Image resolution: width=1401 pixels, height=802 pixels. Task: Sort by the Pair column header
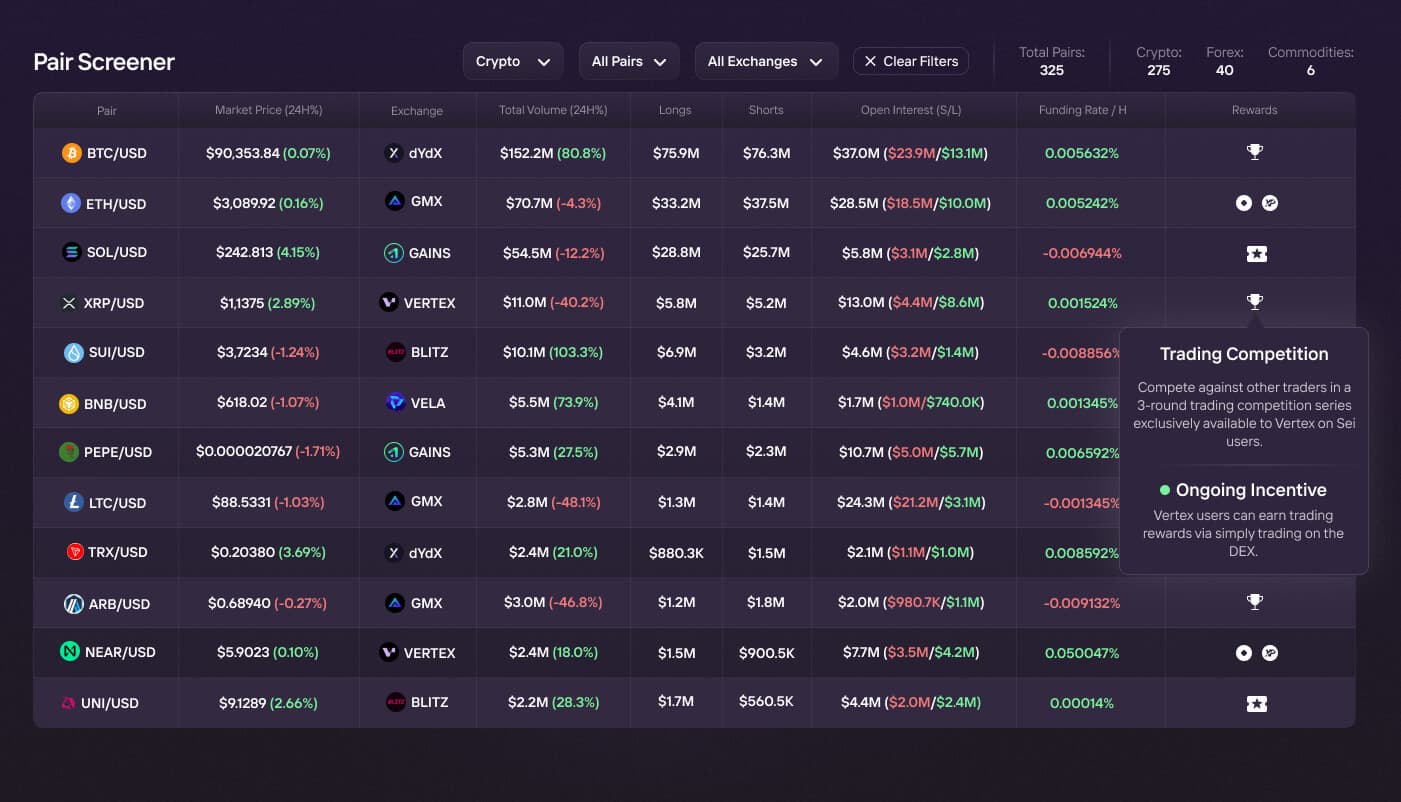[107, 111]
